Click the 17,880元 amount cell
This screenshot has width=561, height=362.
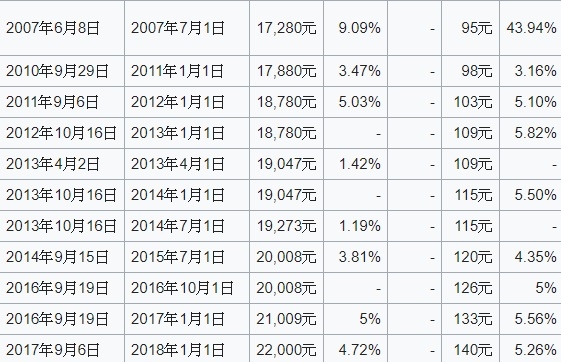click(x=286, y=71)
